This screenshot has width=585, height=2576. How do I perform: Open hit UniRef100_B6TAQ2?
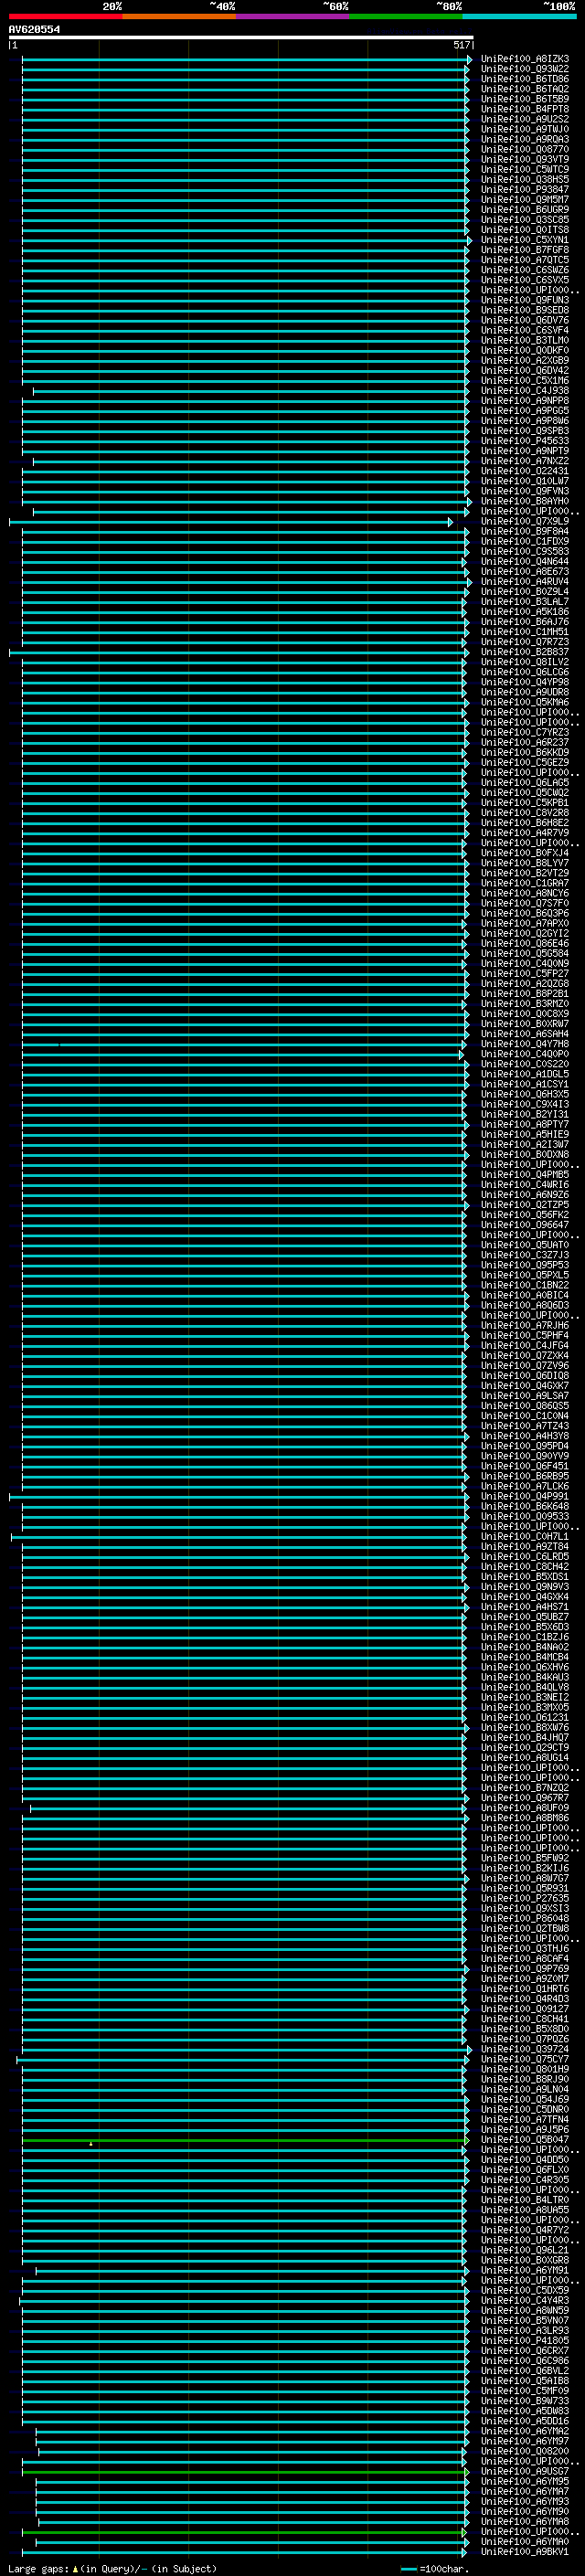point(525,89)
